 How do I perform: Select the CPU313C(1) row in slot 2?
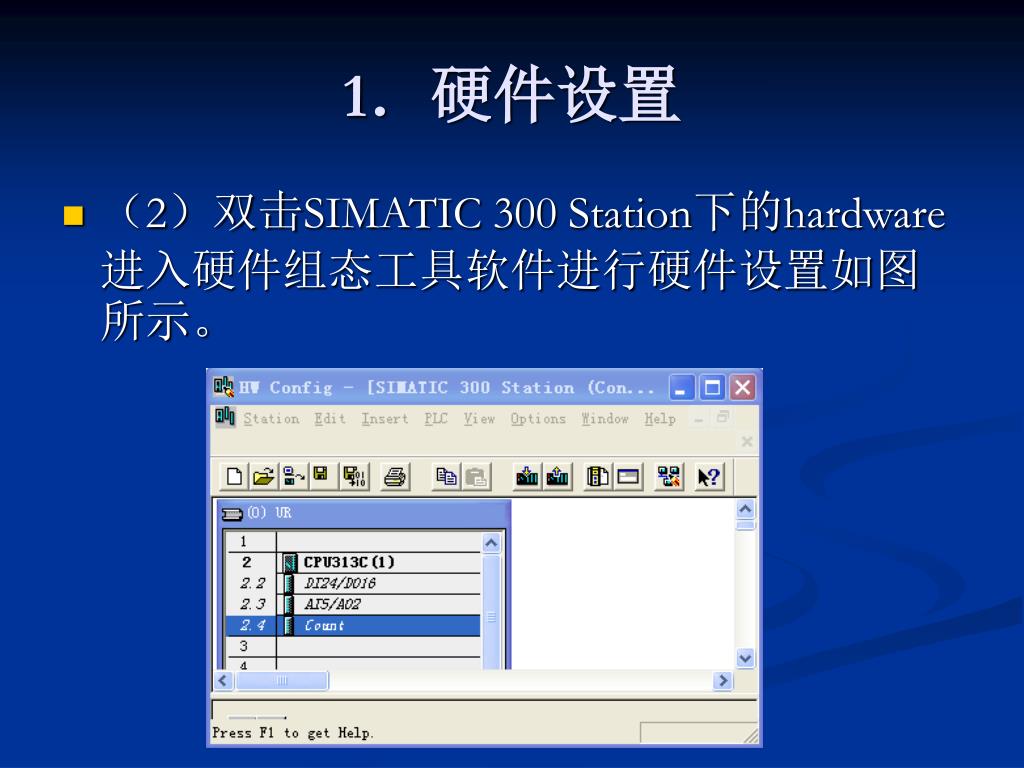point(353,562)
